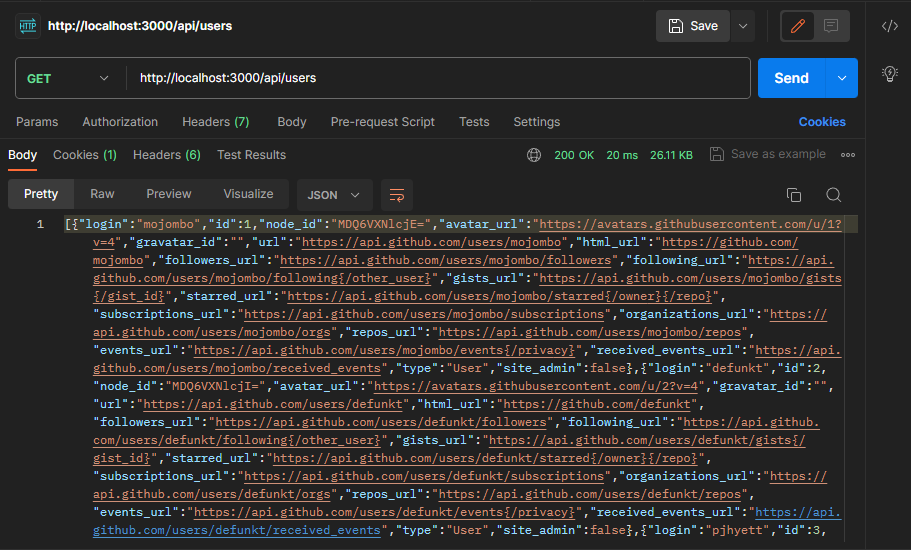View the Test Results tab
This screenshot has width=911, height=550.
(x=252, y=155)
